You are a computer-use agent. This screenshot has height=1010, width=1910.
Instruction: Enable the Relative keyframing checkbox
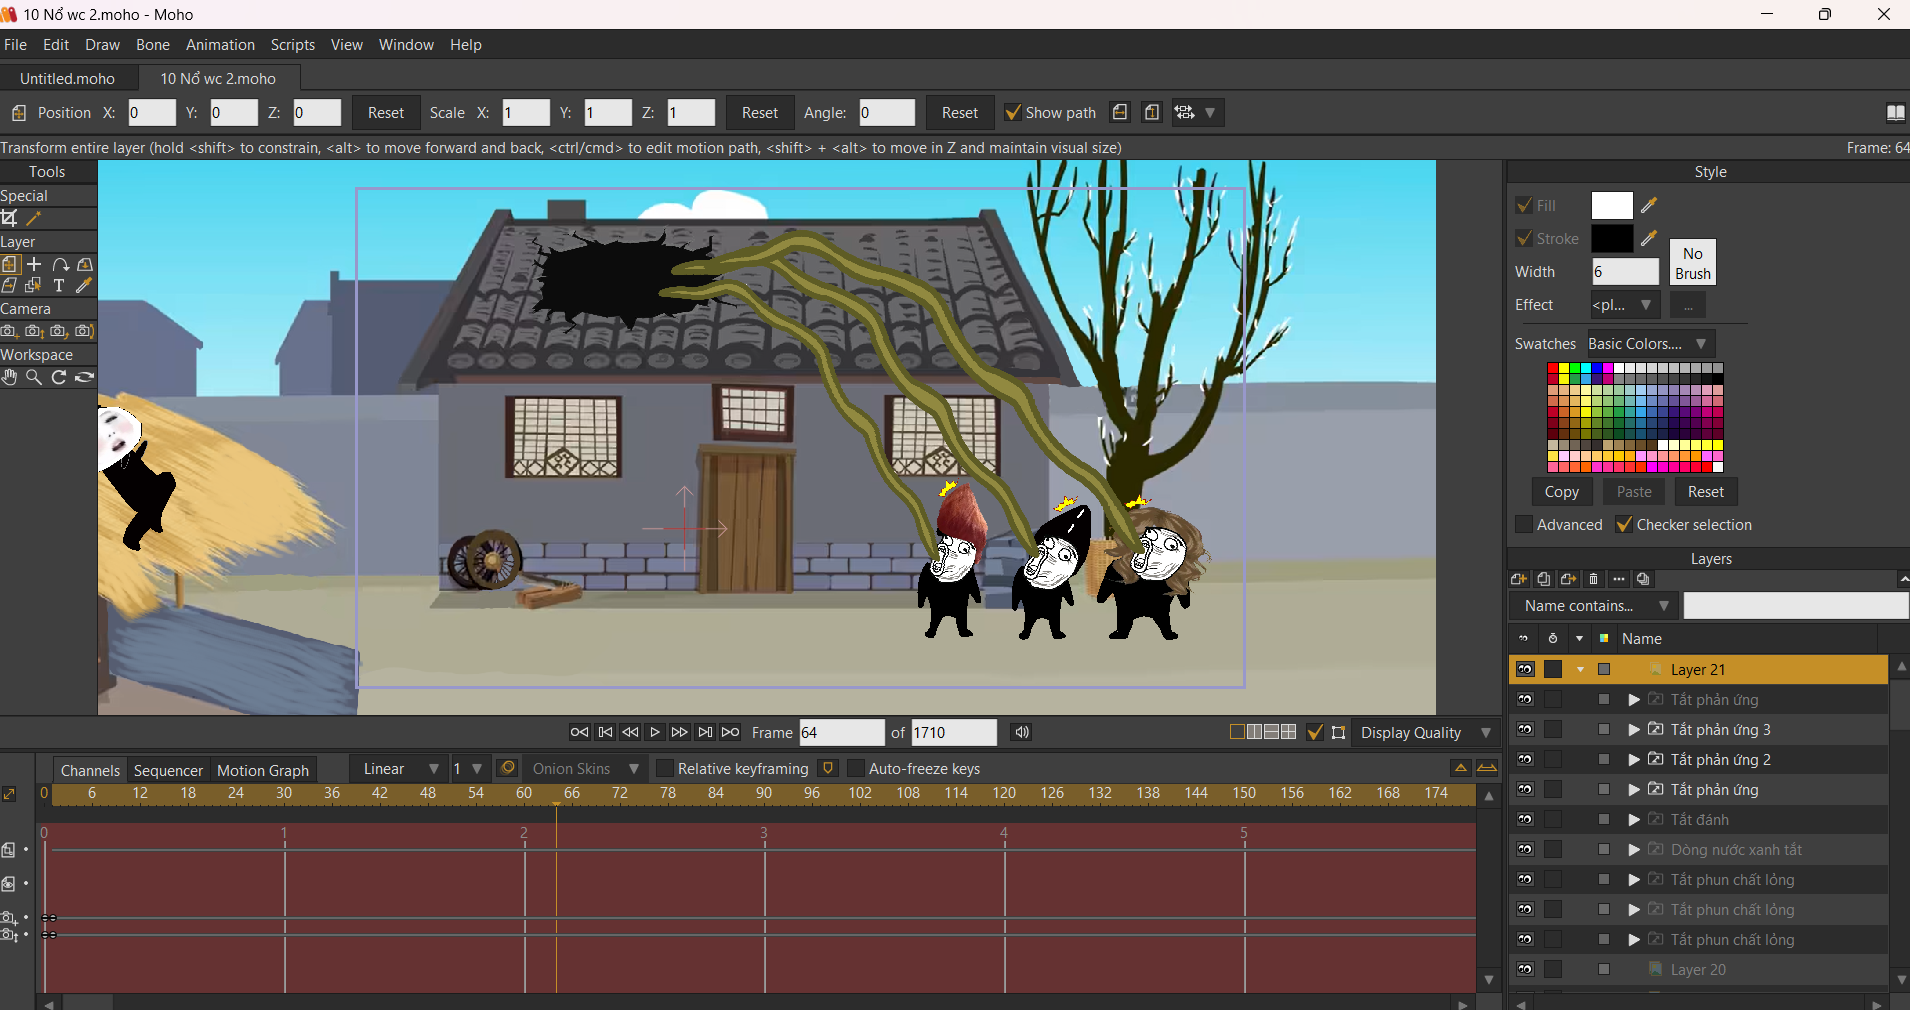[665, 768]
